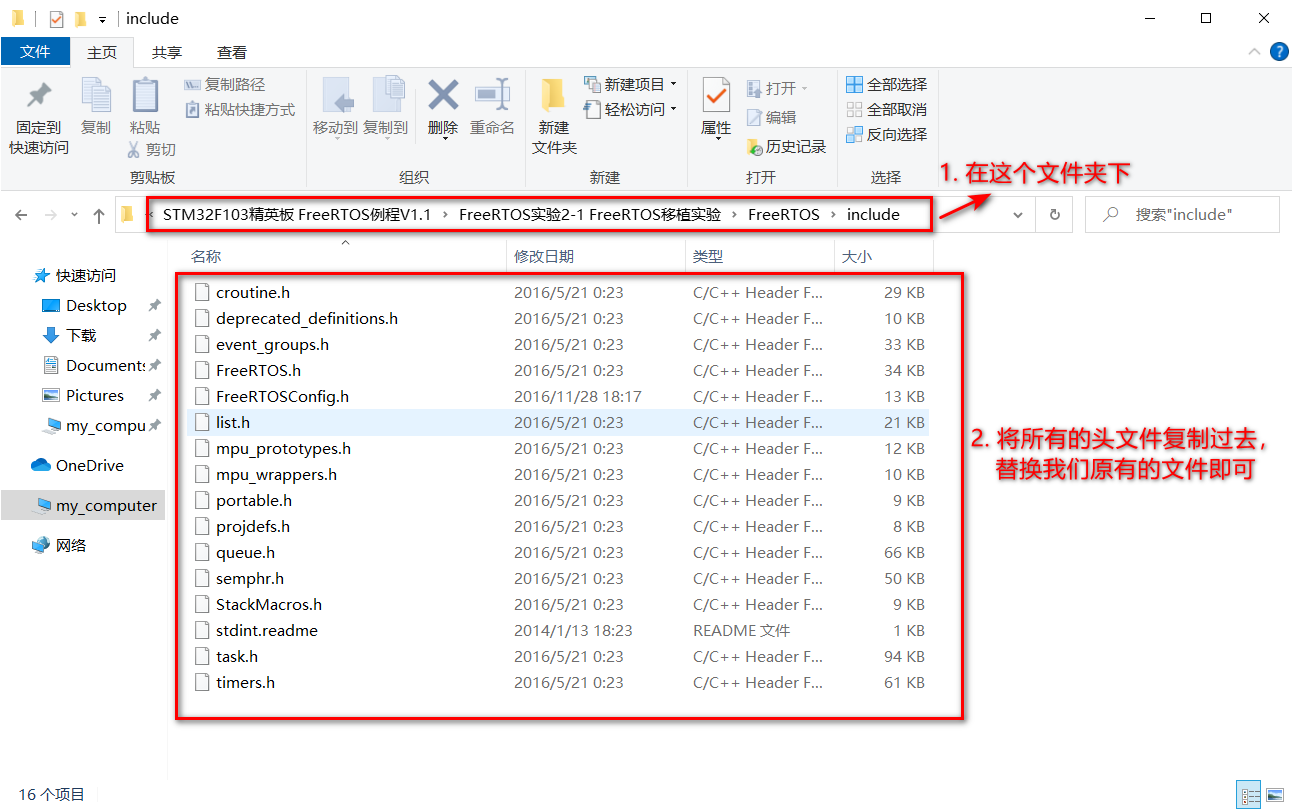Viewport: 1293px width, 810px height.
Task: Open the Customize Quick Access Toolbar arrow
Action: (102, 19)
